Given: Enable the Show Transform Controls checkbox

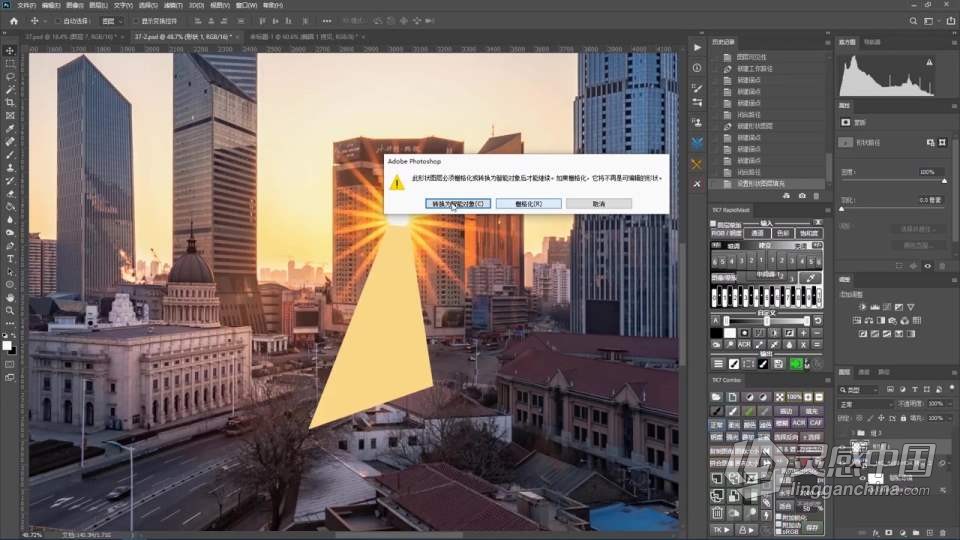Looking at the screenshot, I should [136, 21].
